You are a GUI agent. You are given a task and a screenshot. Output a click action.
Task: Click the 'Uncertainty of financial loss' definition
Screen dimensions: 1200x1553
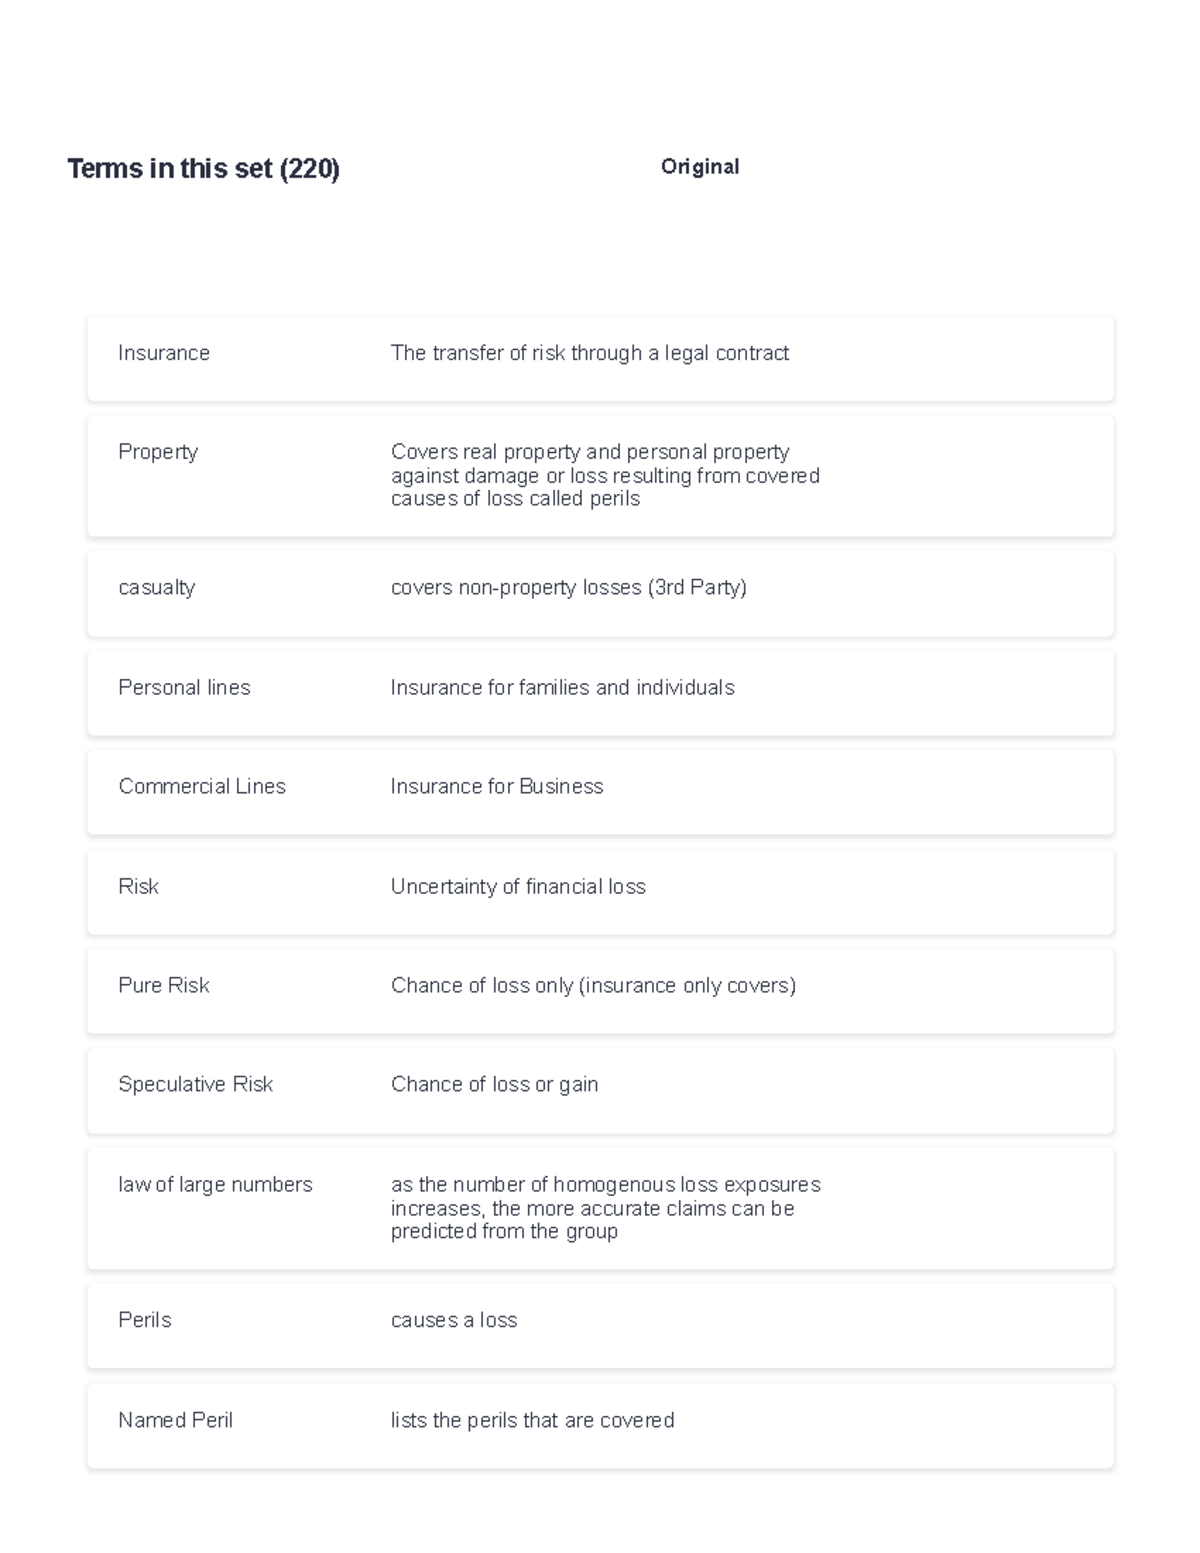(x=518, y=887)
